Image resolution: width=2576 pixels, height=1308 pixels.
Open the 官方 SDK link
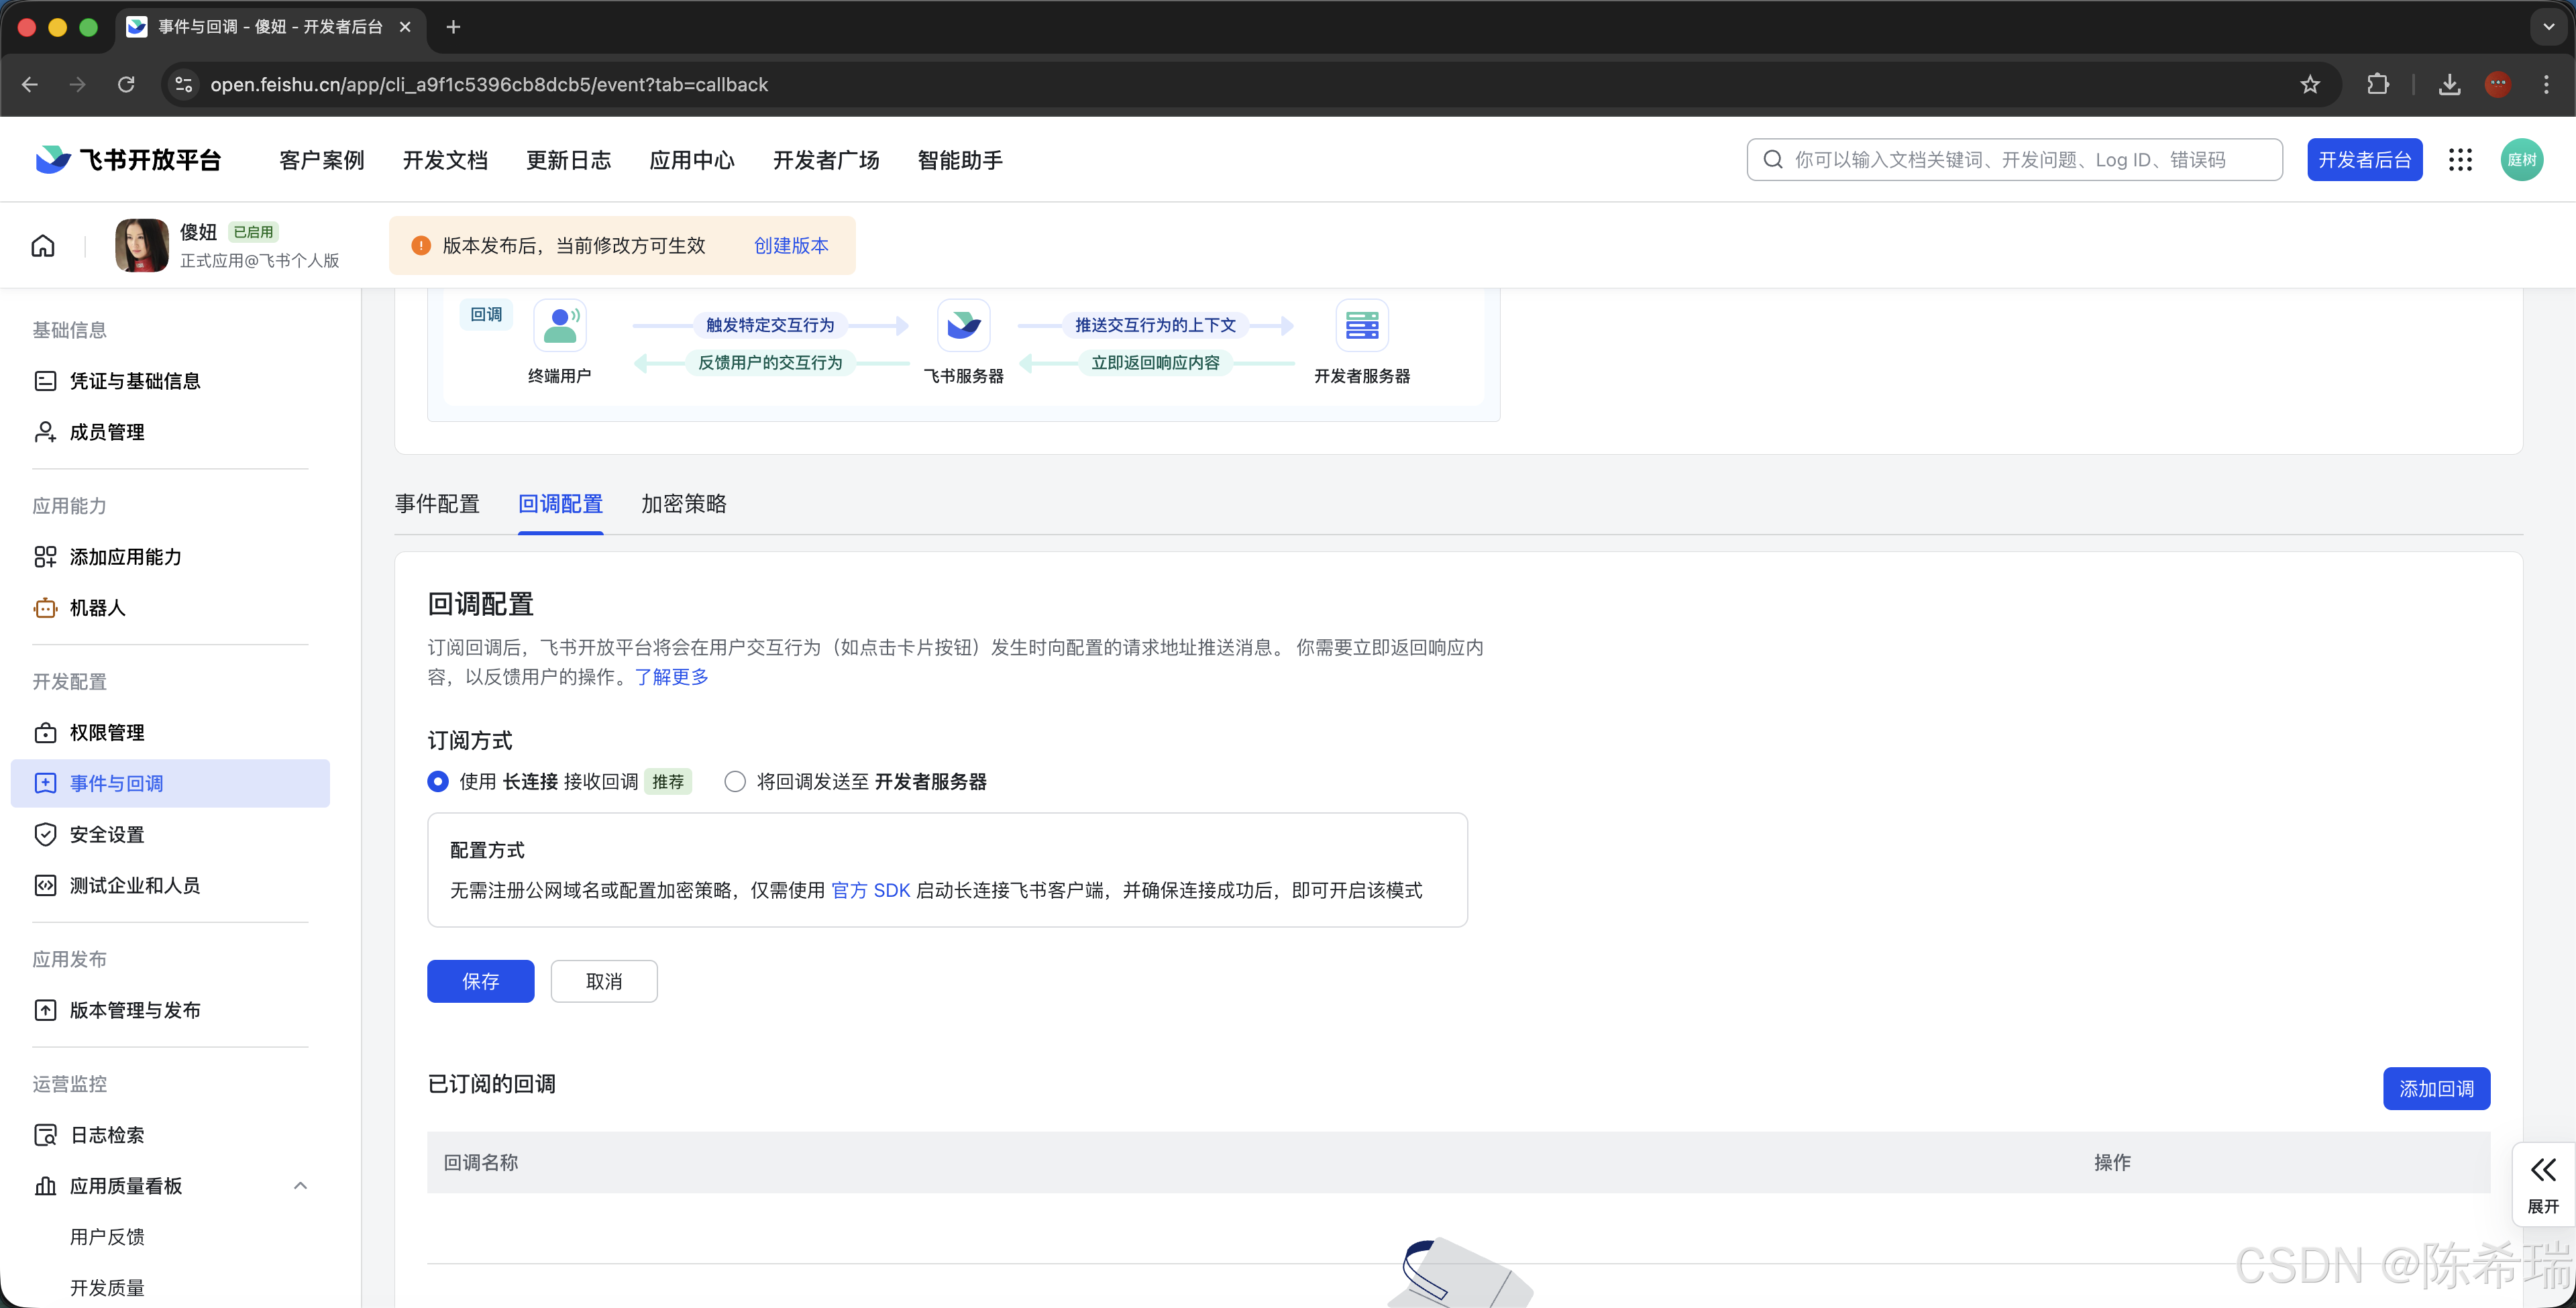(870, 890)
